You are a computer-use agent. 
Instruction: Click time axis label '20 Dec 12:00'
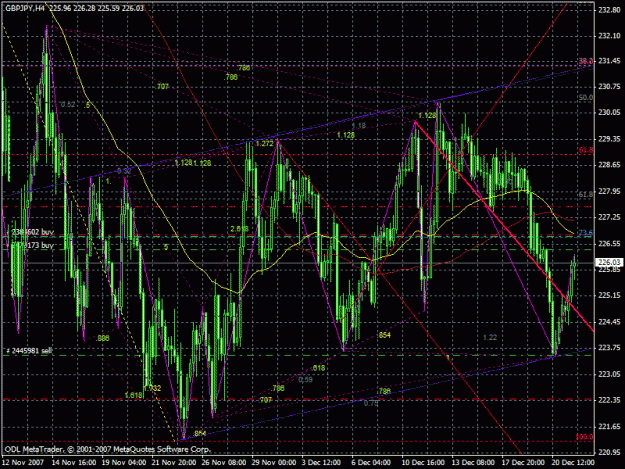click(x=572, y=463)
